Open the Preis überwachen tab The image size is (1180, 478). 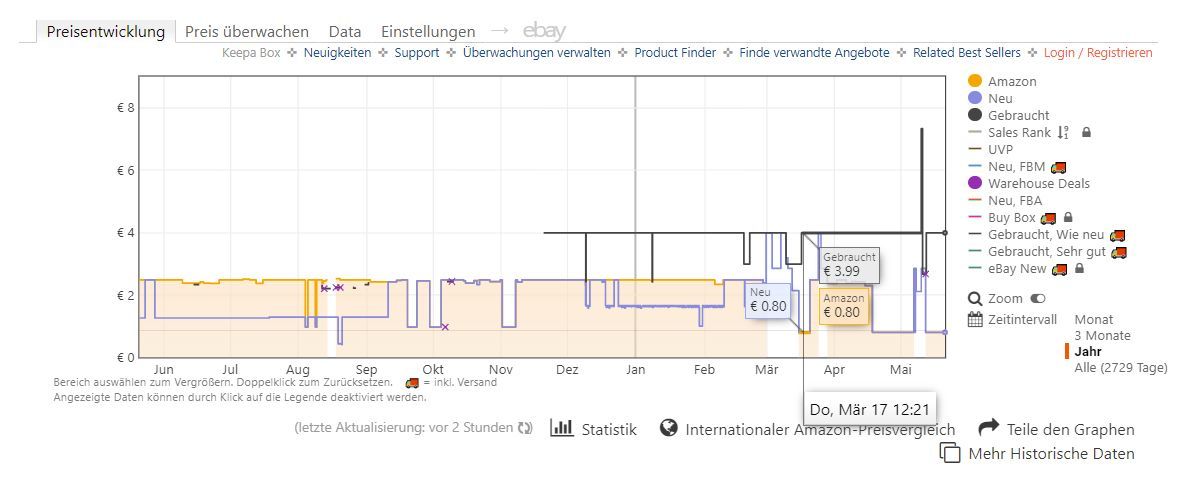click(x=247, y=32)
